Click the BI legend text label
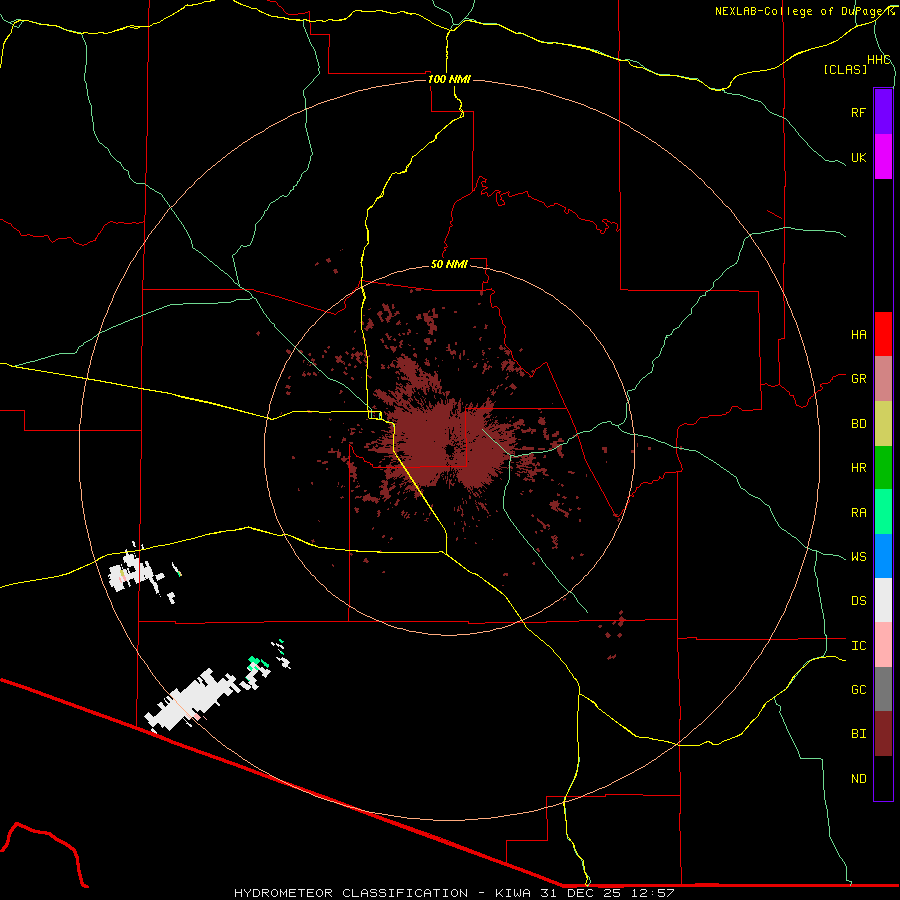This screenshot has height=900, width=900. click(x=858, y=734)
